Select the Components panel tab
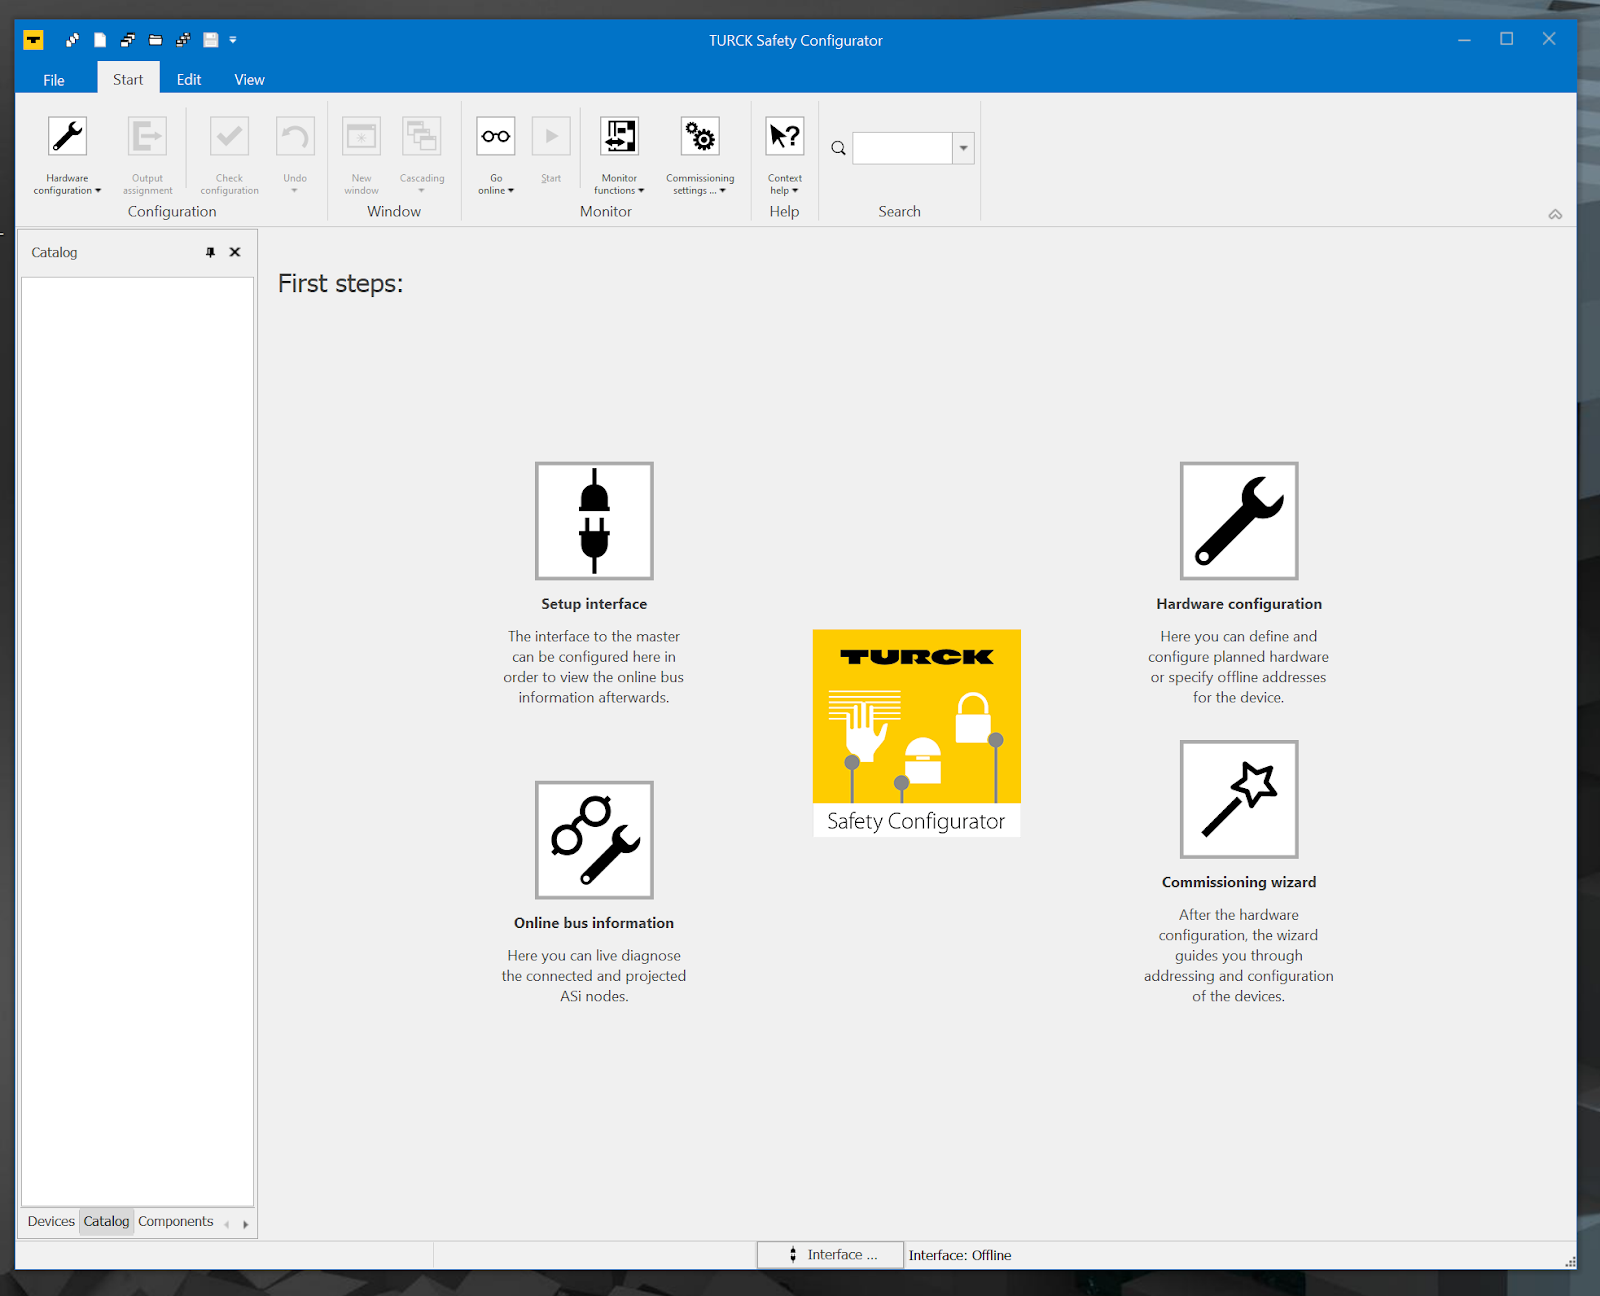The image size is (1600, 1296). tap(176, 1221)
